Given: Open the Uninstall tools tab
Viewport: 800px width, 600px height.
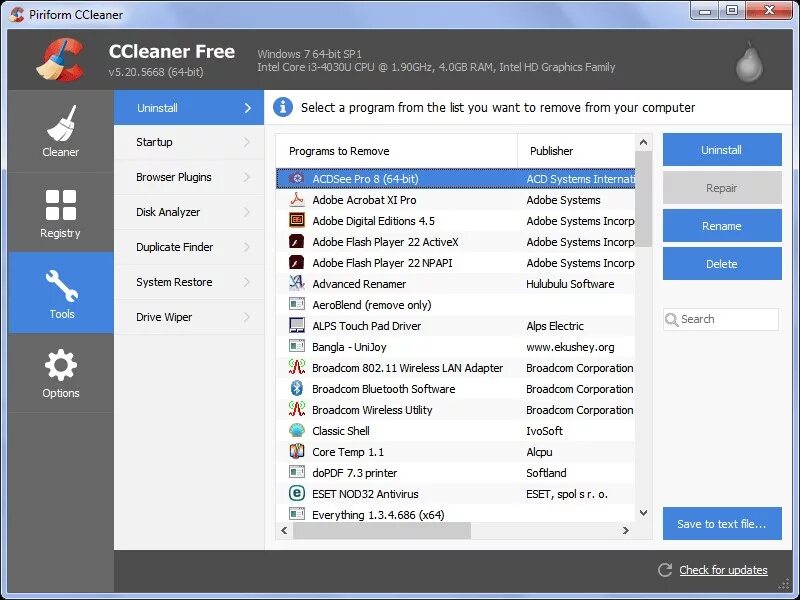Looking at the screenshot, I should click(x=189, y=108).
